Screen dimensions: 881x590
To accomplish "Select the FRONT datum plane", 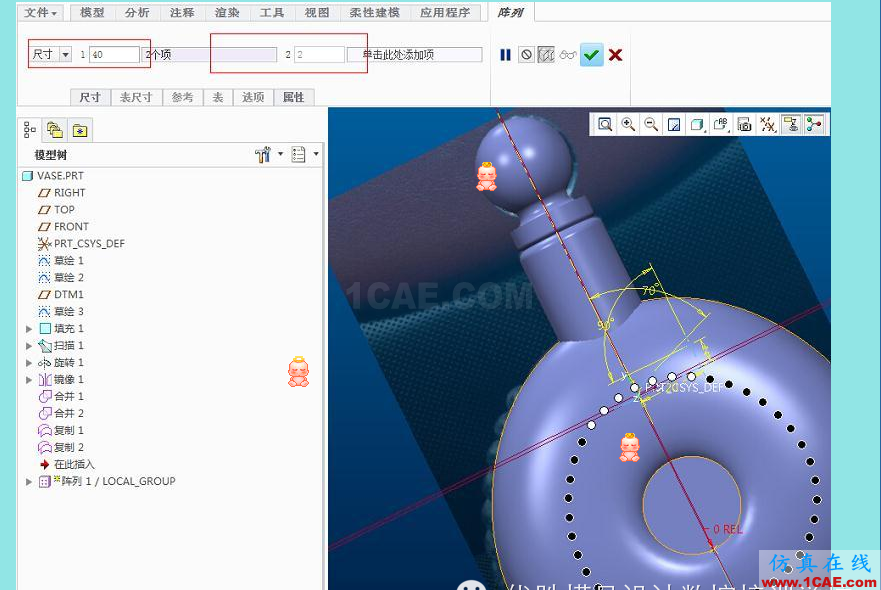I will click(71, 226).
